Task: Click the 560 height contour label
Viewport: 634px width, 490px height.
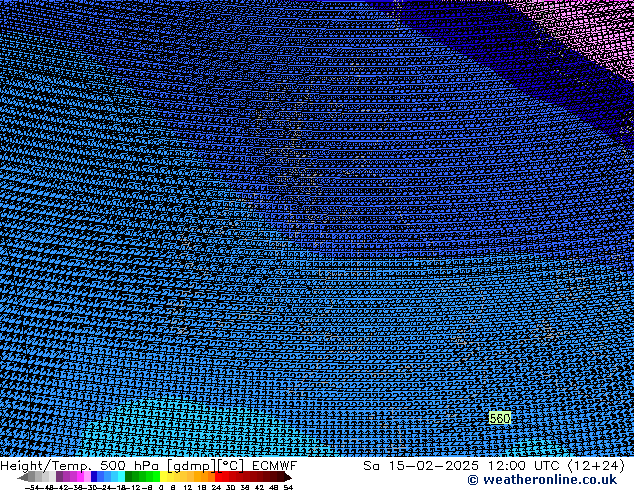Action: [x=500, y=418]
